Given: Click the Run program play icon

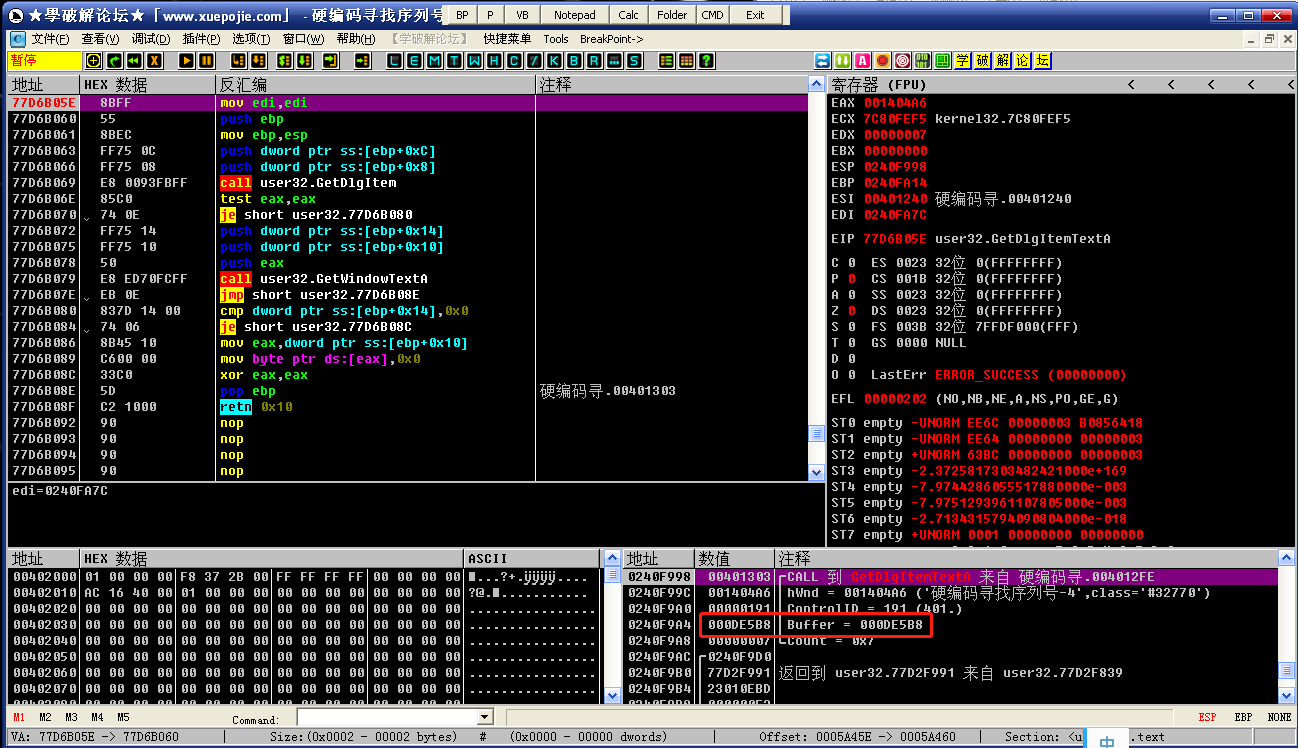Looking at the screenshot, I should click(187, 61).
